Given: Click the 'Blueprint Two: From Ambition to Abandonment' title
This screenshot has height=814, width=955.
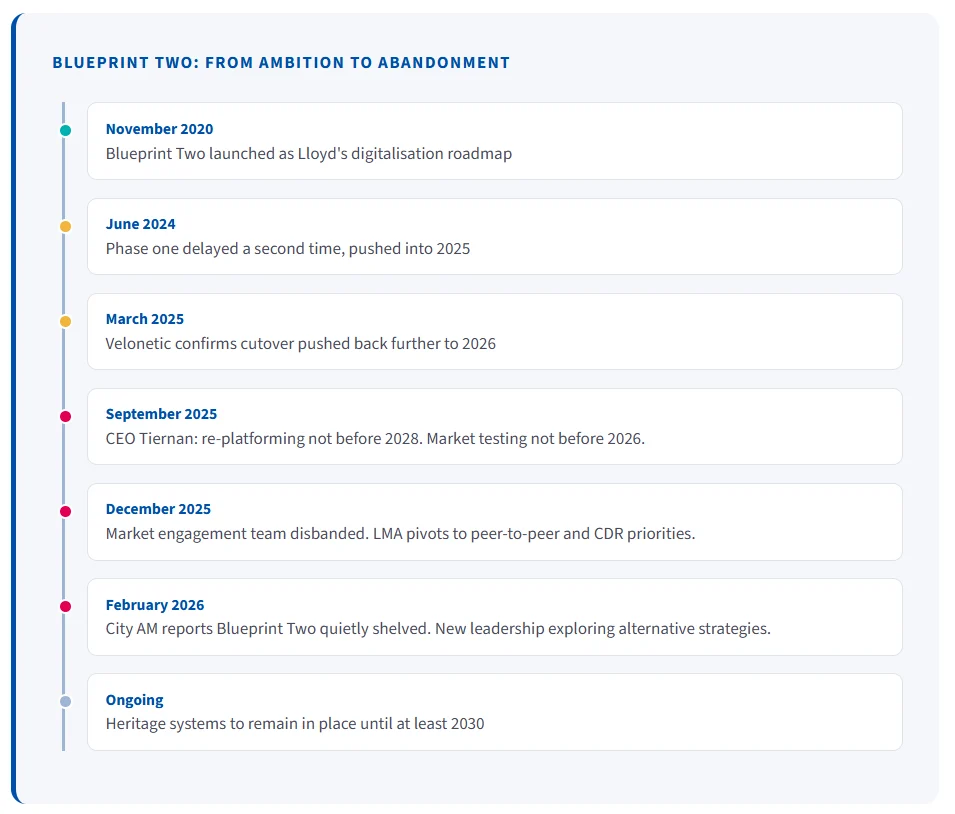Looking at the screenshot, I should (x=281, y=63).
